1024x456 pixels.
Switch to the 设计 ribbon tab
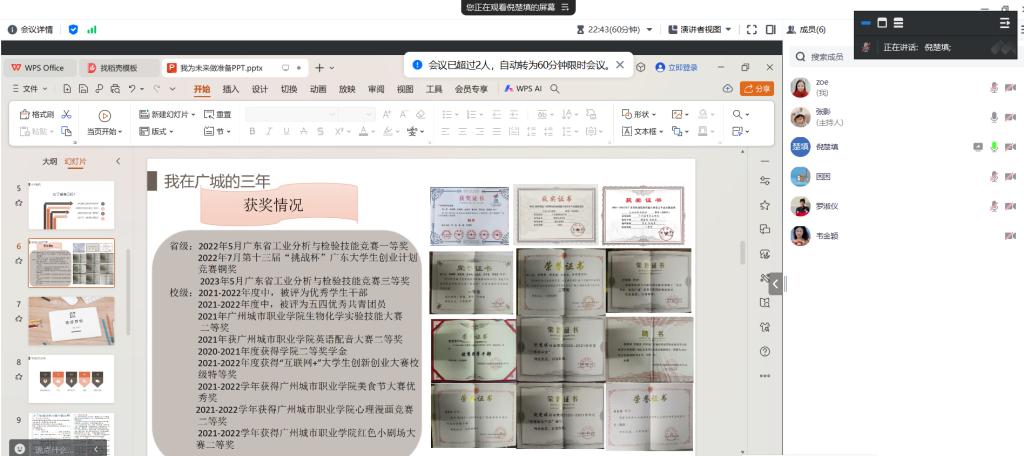click(x=260, y=89)
